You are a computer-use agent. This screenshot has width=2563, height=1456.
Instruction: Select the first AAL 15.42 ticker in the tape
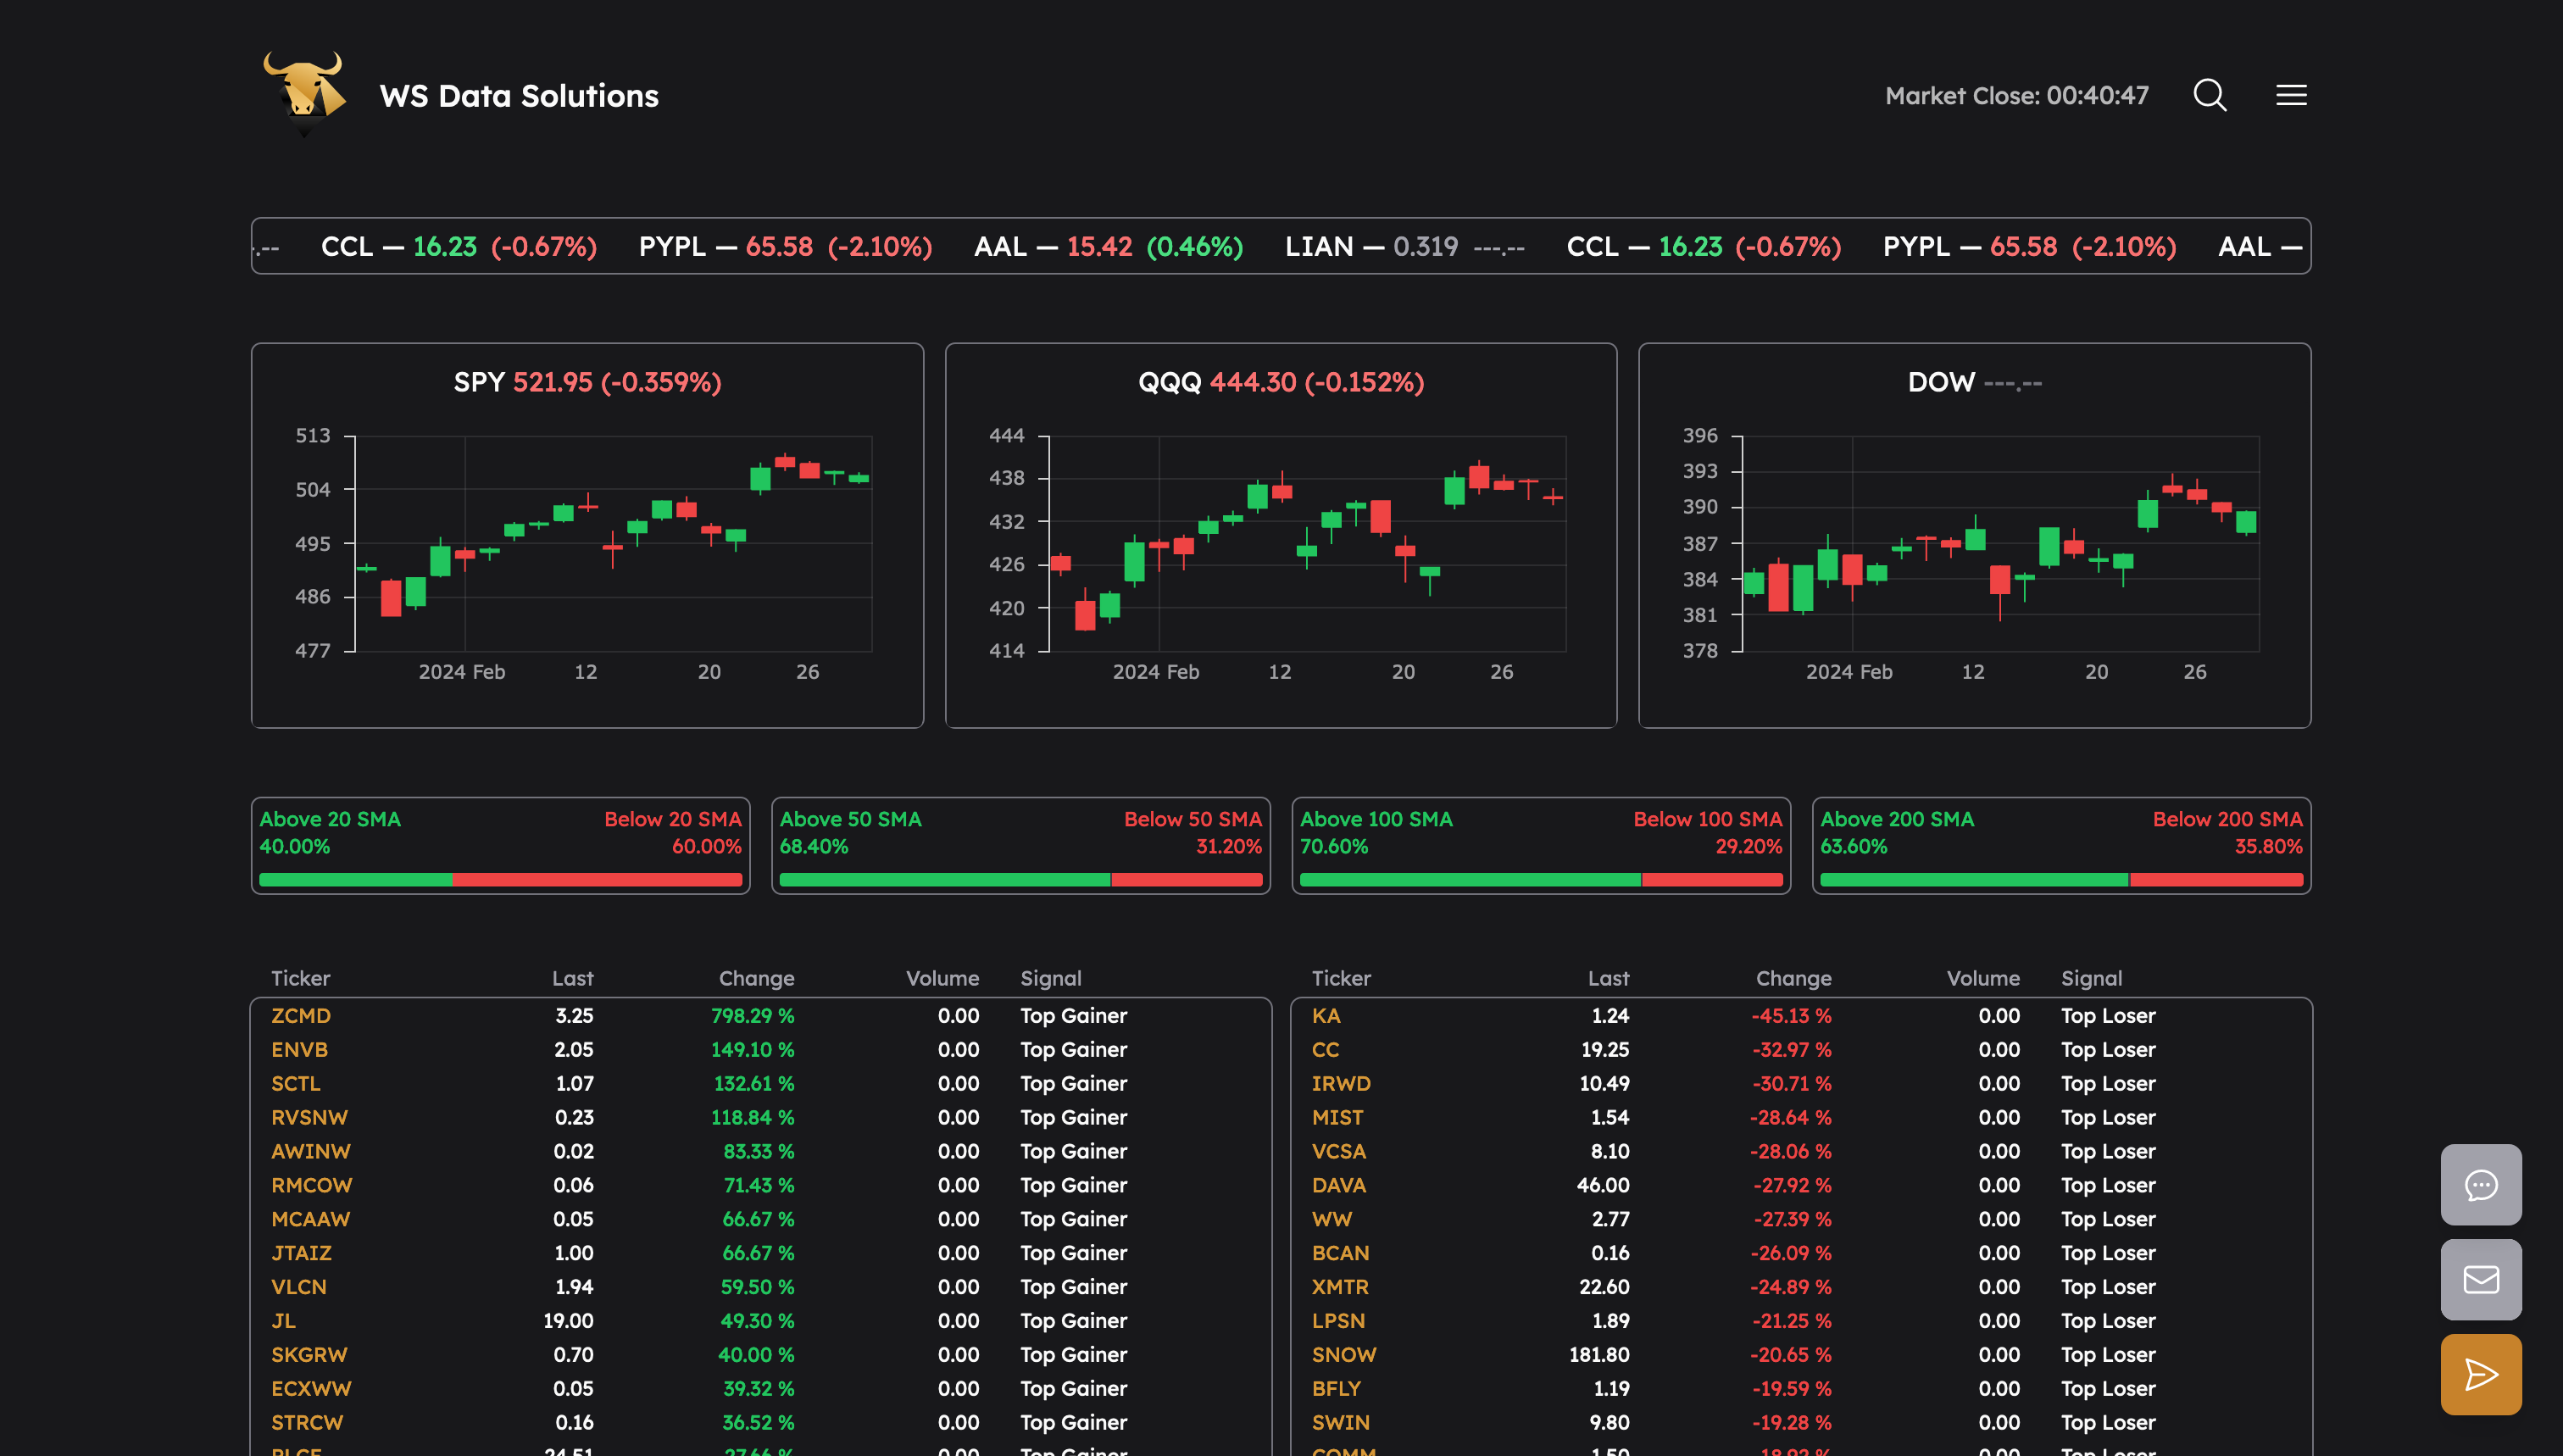[1108, 246]
